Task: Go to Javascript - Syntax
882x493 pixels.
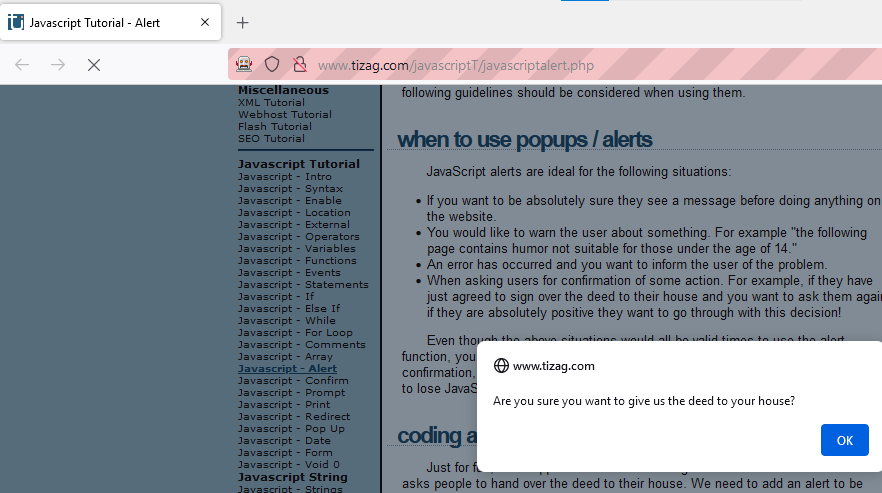Action: click(290, 189)
